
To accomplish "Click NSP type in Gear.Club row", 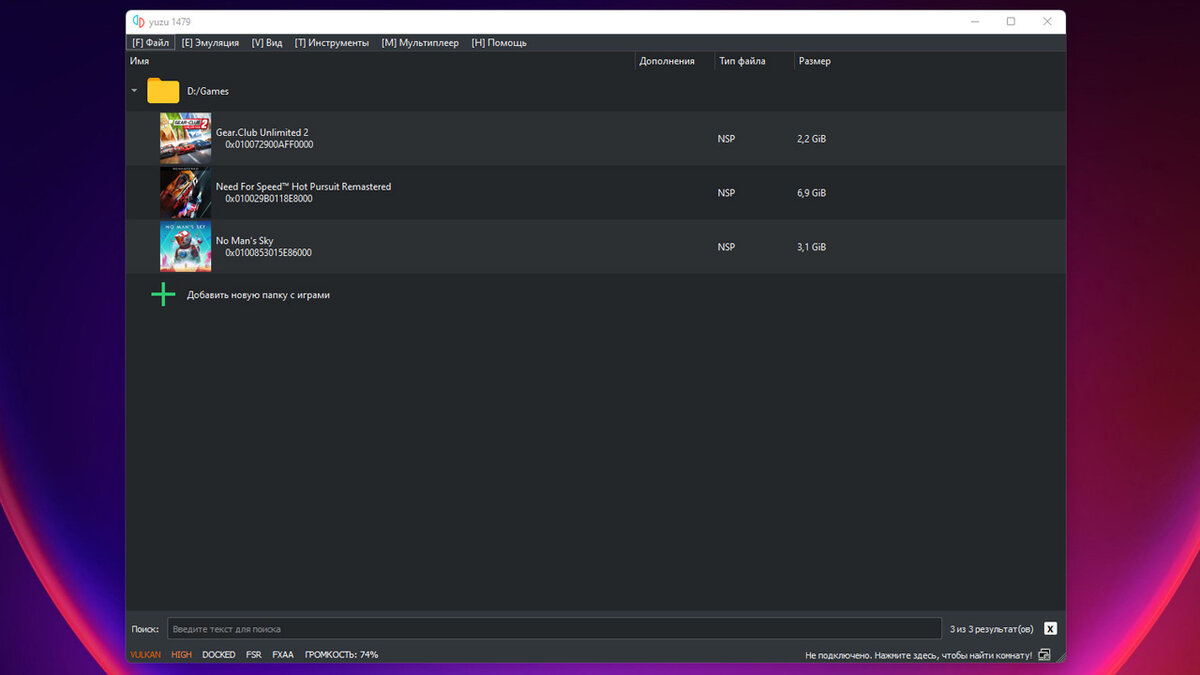I will click(726, 138).
